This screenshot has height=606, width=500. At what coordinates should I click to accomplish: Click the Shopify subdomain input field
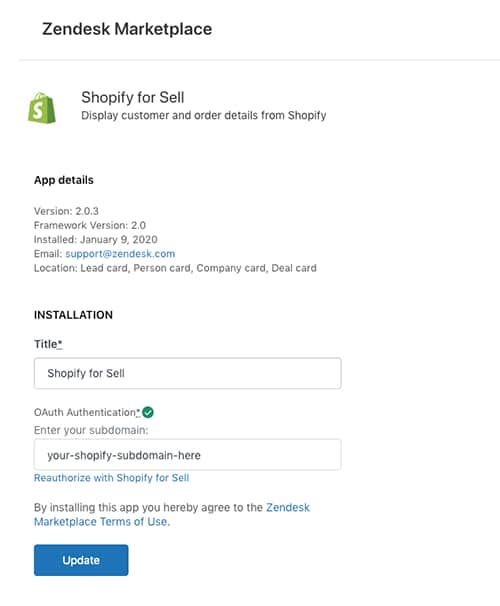click(x=187, y=455)
